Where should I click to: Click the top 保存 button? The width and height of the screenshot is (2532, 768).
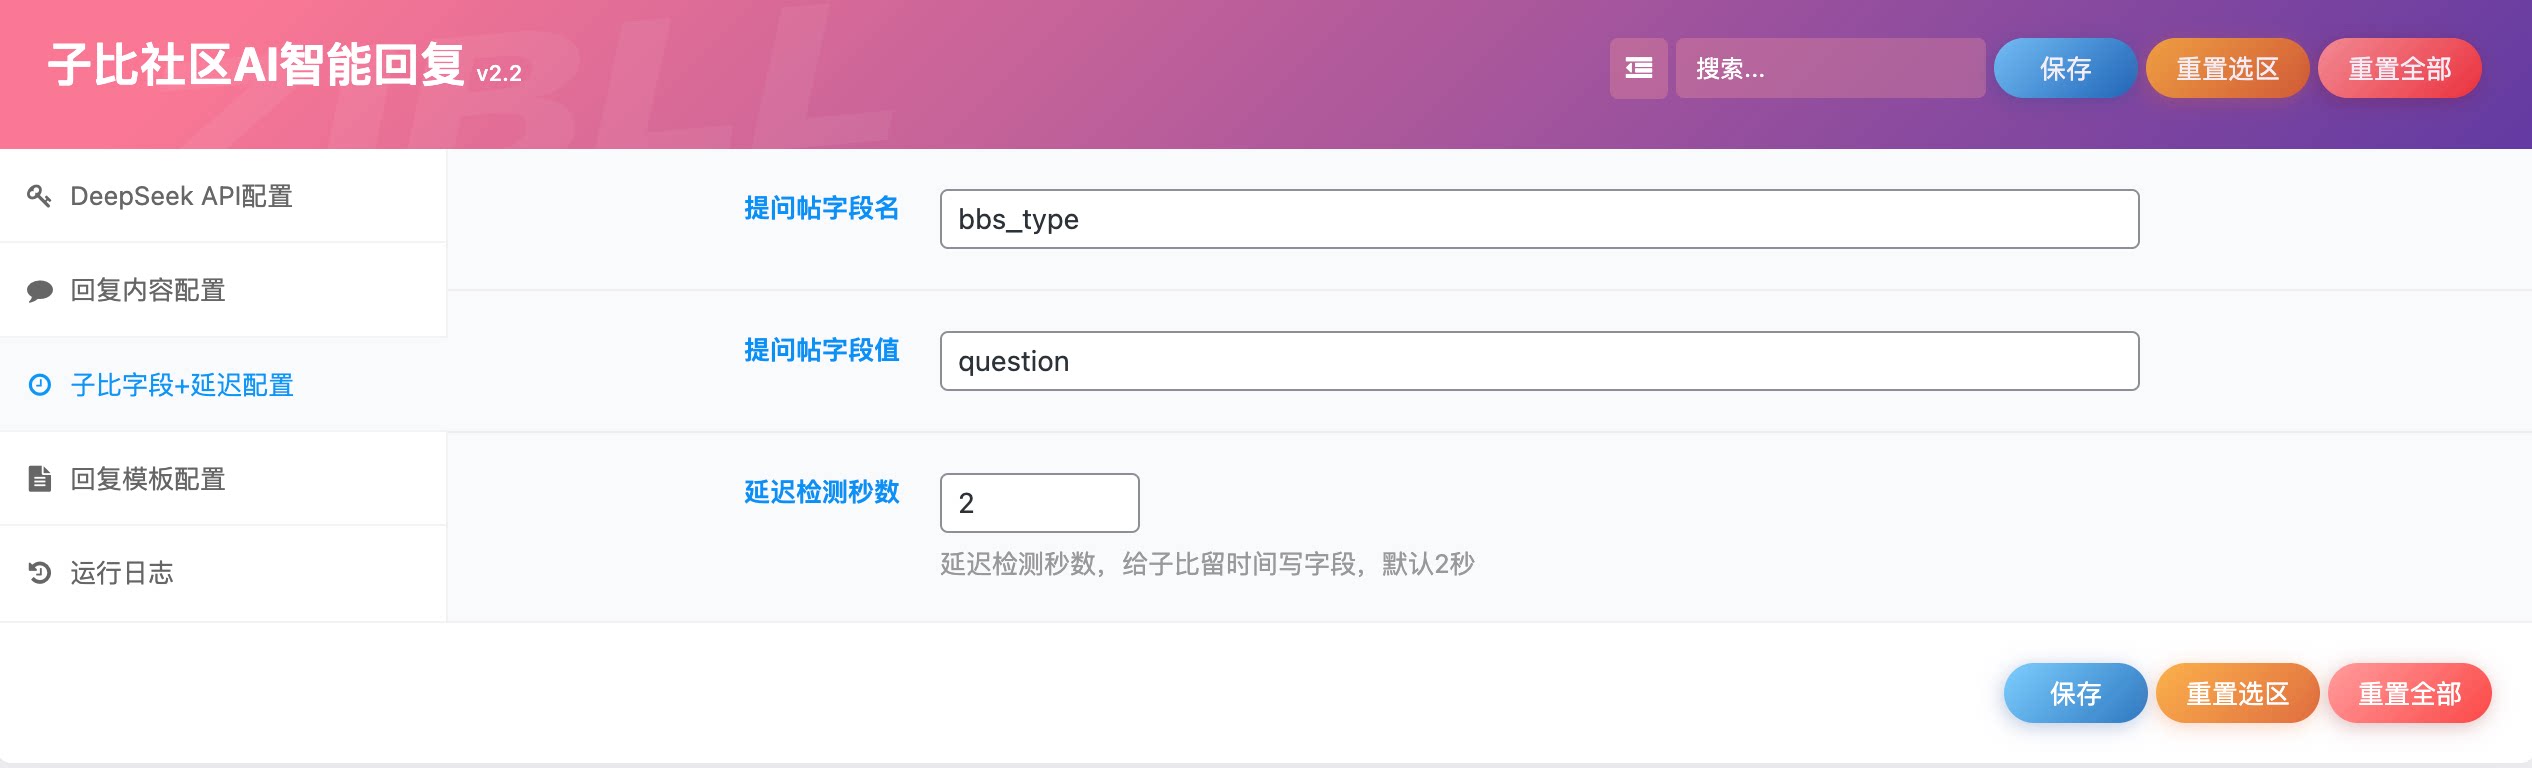pyautogui.click(x=2065, y=68)
